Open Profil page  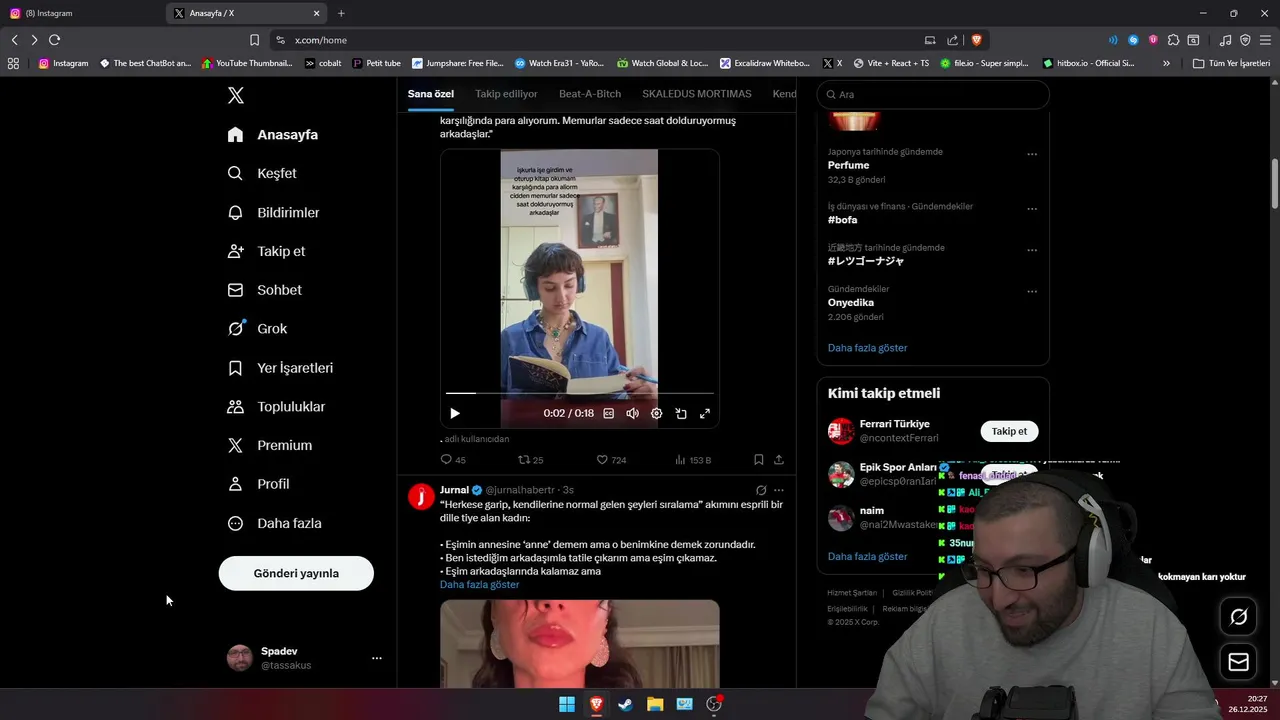click(x=259, y=484)
